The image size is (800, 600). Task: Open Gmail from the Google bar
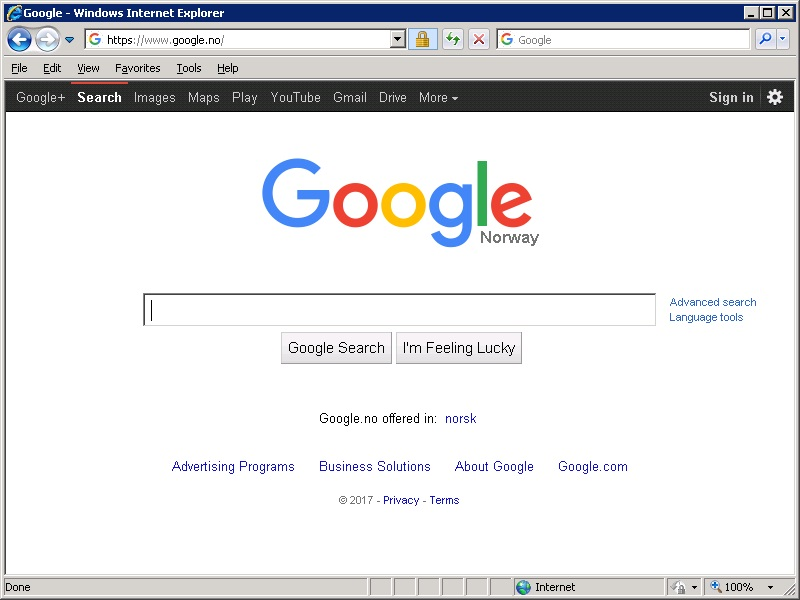click(350, 97)
